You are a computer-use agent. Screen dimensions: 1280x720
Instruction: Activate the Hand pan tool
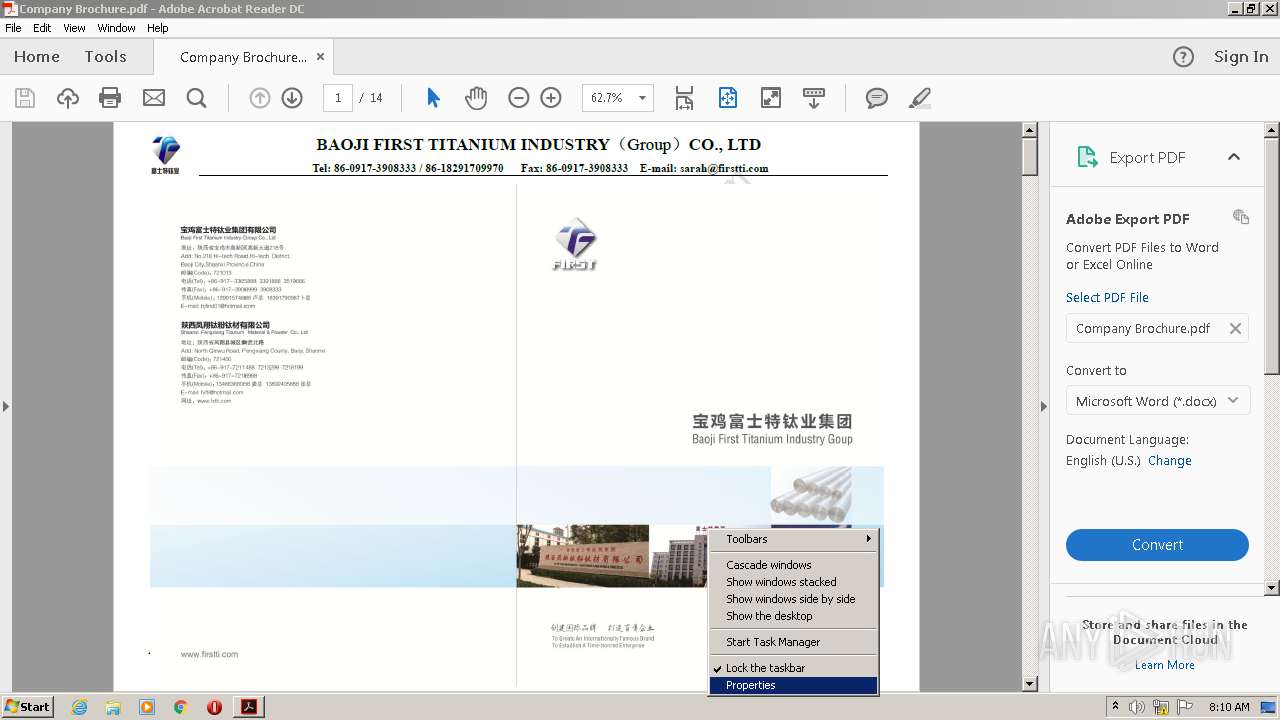pos(476,98)
